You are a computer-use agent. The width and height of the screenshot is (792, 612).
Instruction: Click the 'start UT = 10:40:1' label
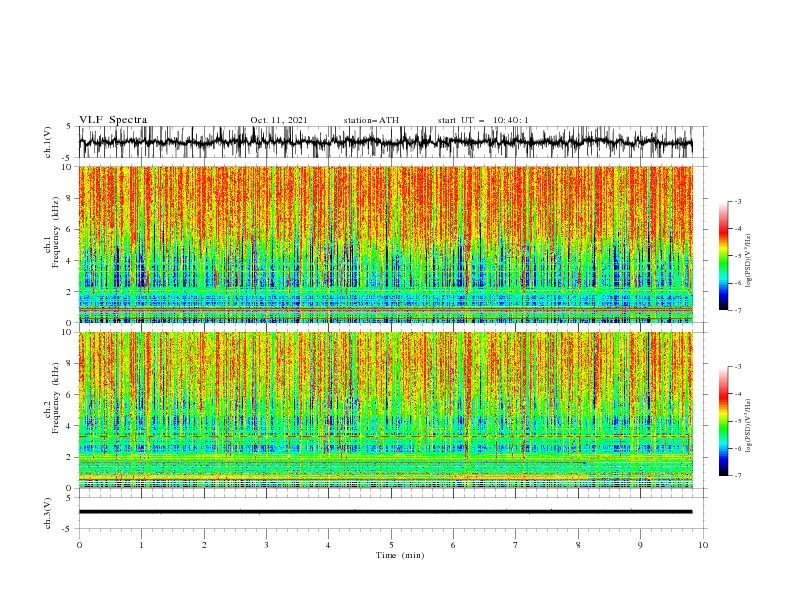[483, 120]
